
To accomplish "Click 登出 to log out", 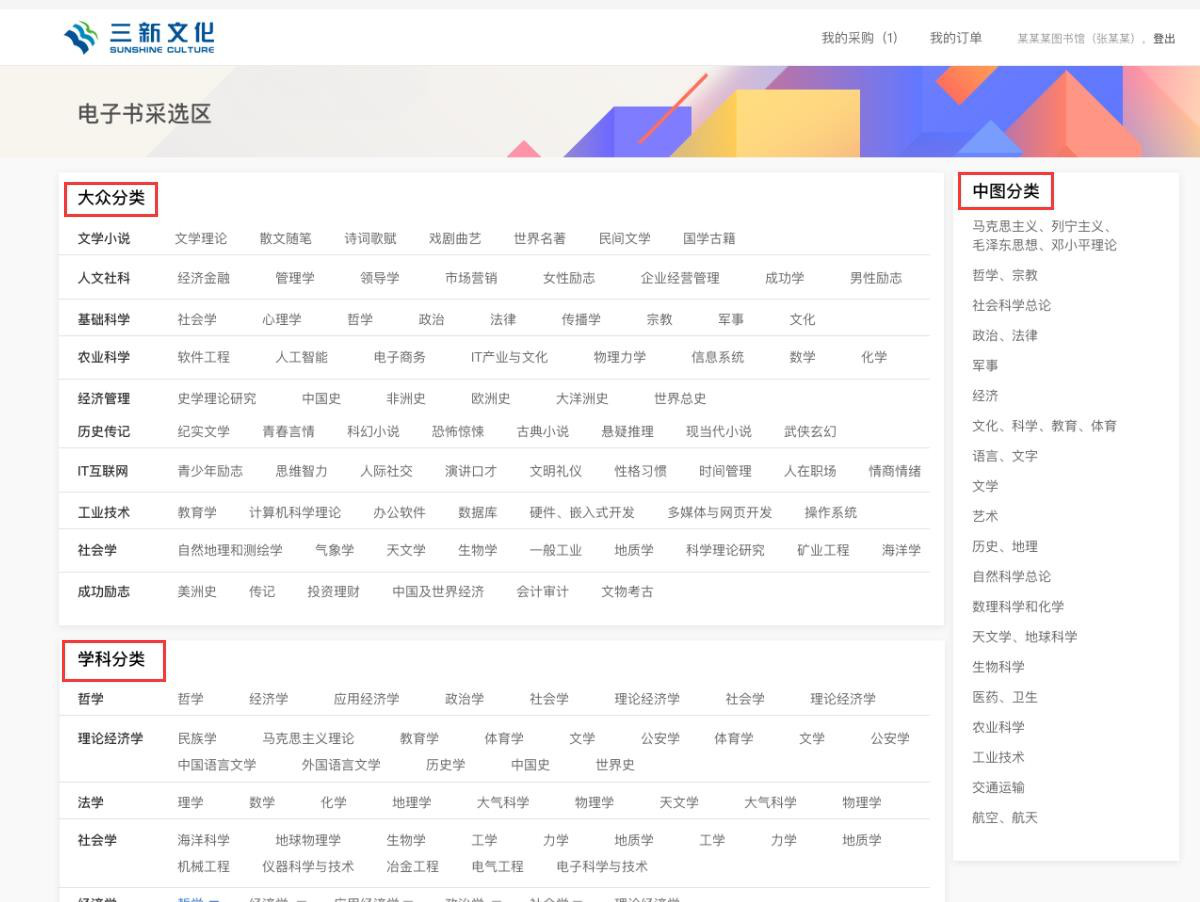I will pos(1164,39).
